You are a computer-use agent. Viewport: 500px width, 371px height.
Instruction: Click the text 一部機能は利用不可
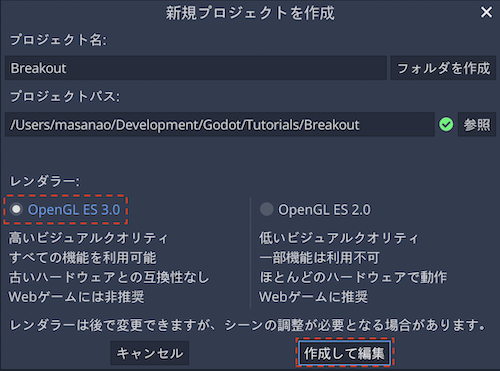(x=320, y=258)
